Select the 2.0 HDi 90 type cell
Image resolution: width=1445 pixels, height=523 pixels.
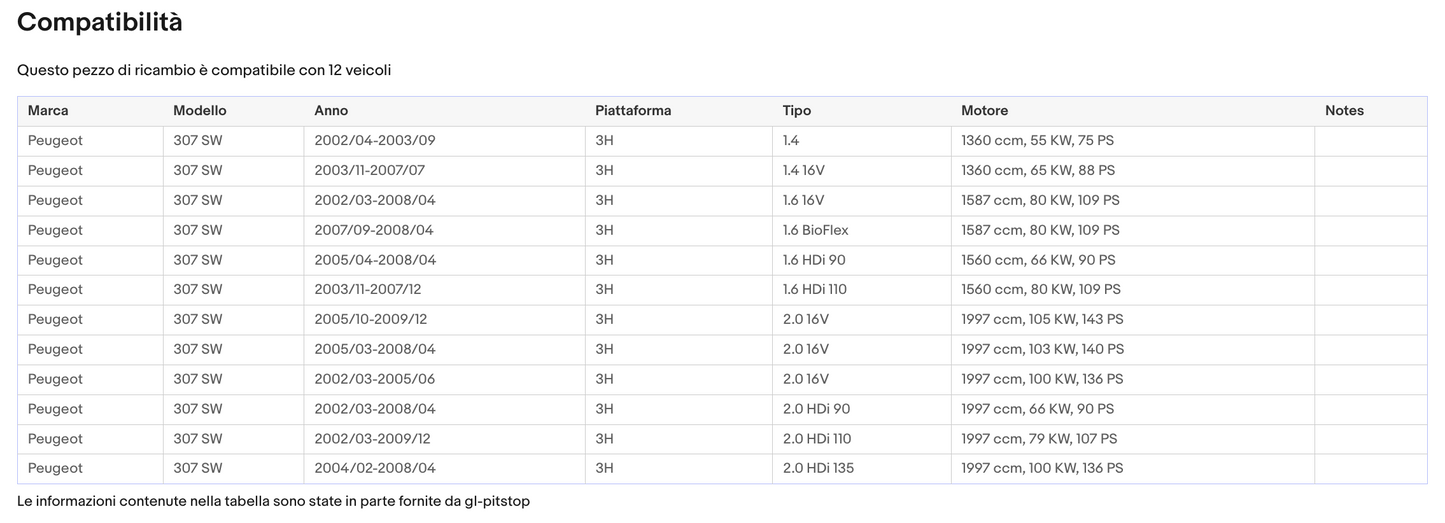(816, 409)
